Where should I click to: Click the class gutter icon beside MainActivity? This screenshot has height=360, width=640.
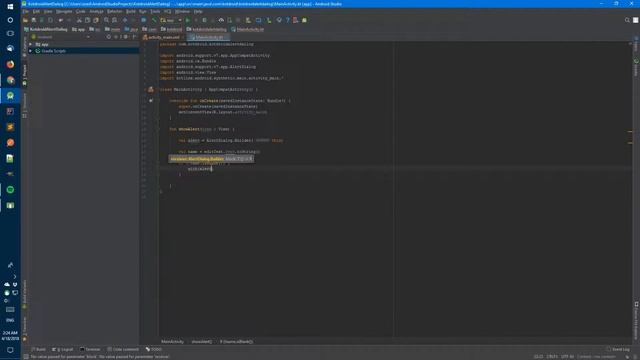coord(151,89)
